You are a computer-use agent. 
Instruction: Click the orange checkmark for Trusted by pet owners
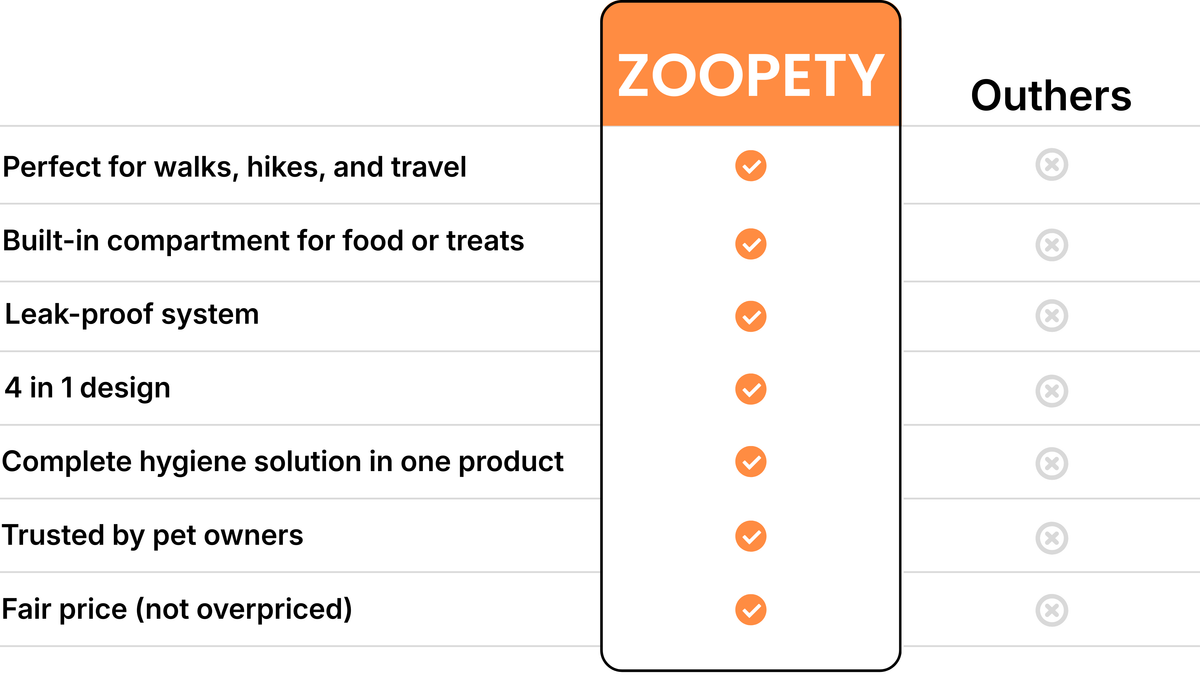(750, 536)
